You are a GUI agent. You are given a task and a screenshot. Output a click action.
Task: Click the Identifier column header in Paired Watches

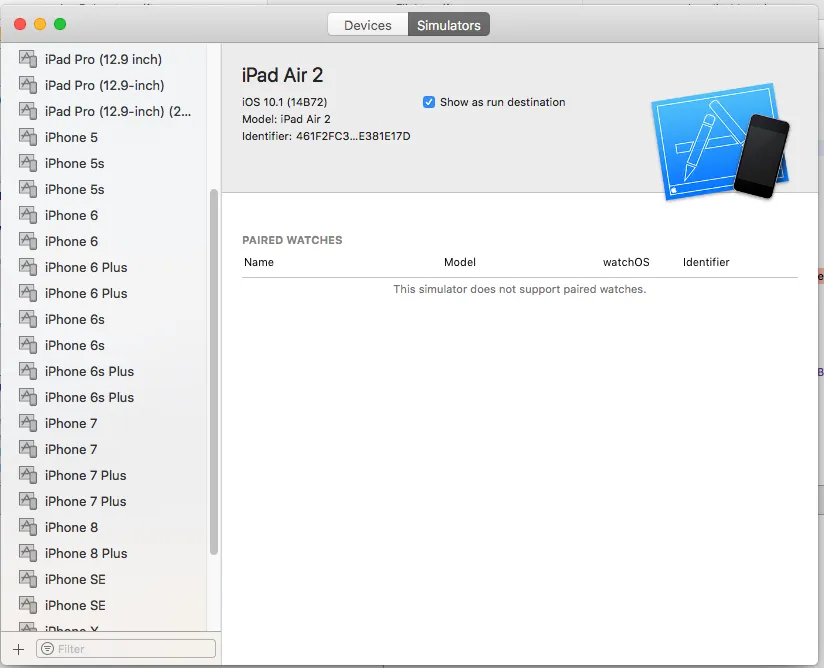(706, 262)
